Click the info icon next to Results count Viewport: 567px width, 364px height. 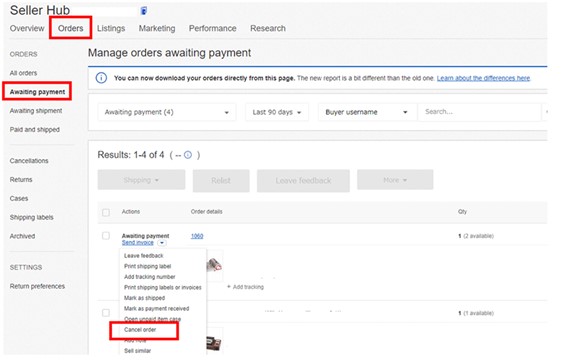pos(188,155)
